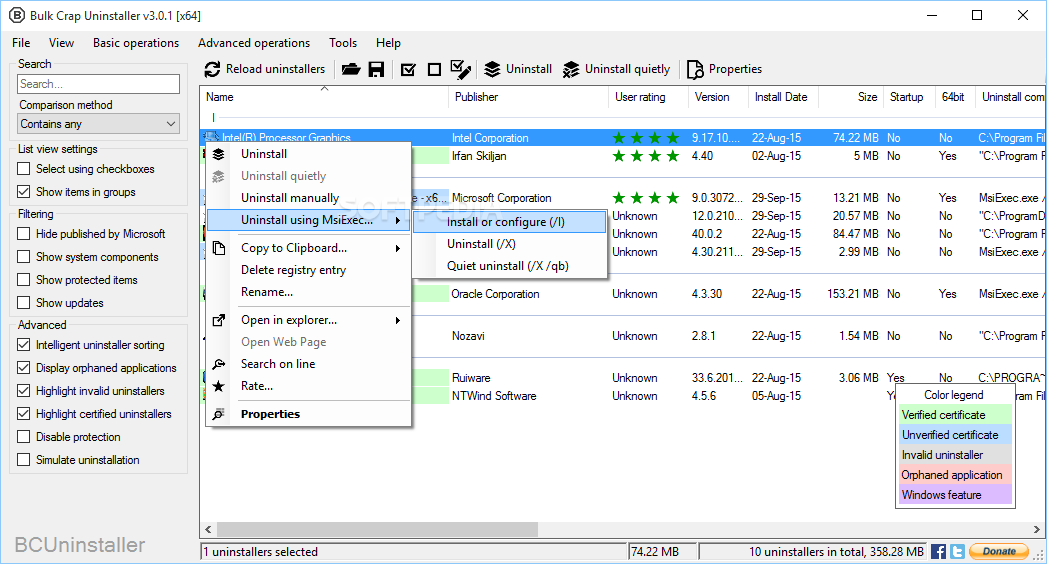Open the Help menu
Screen dimensions: 1047x564
tap(389, 43)
